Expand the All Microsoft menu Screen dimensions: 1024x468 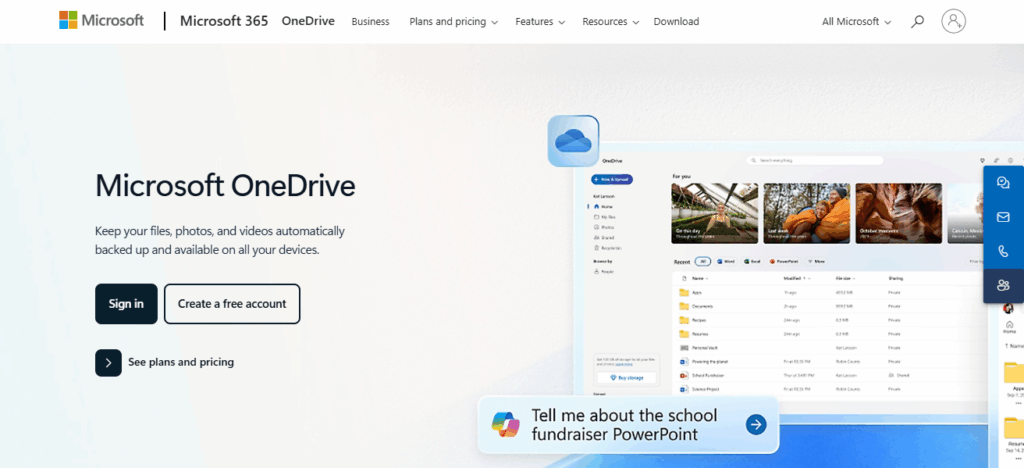point(856,22)
